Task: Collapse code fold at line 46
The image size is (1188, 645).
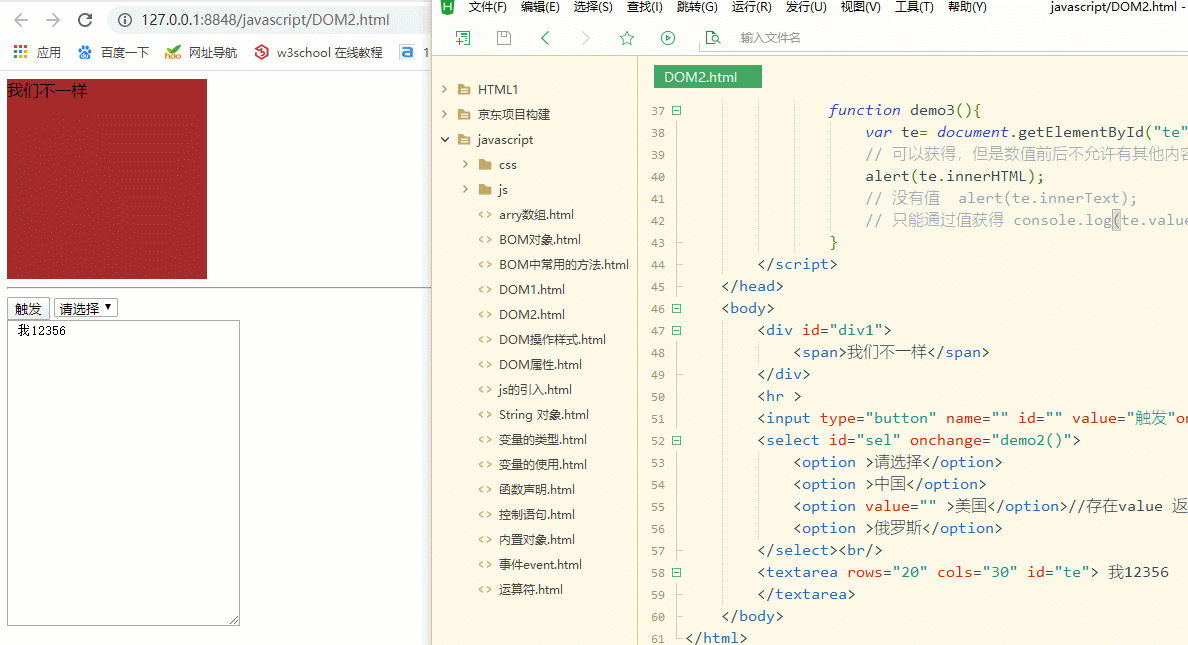Action: pyautogui.click(x=677, y=308)
